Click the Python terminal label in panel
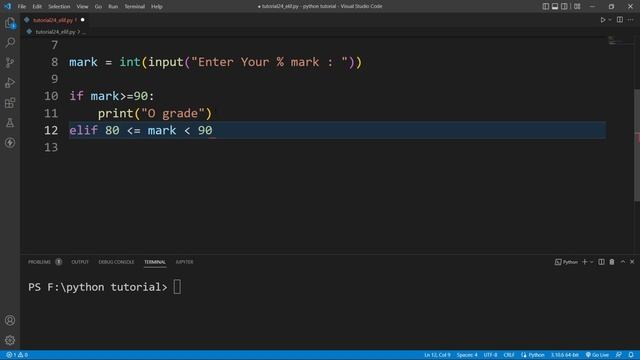This screenshot has height=360, width=640. (567, 262)
